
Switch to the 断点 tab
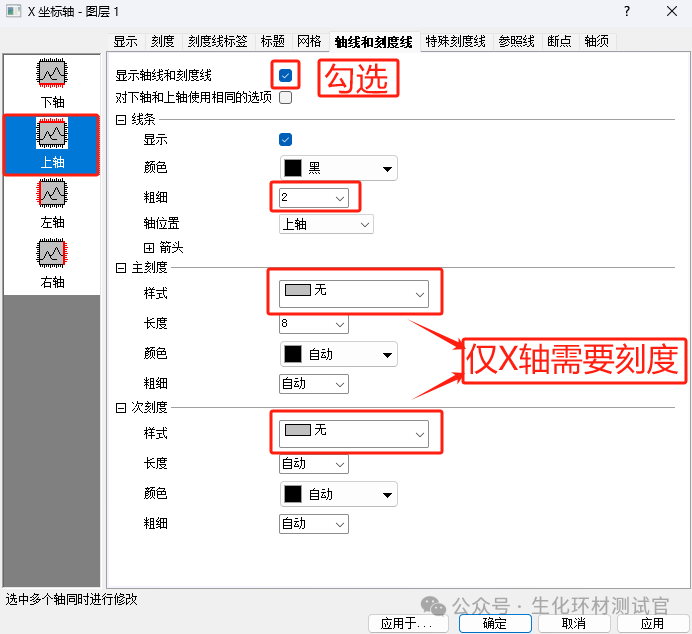click(560, 41)
